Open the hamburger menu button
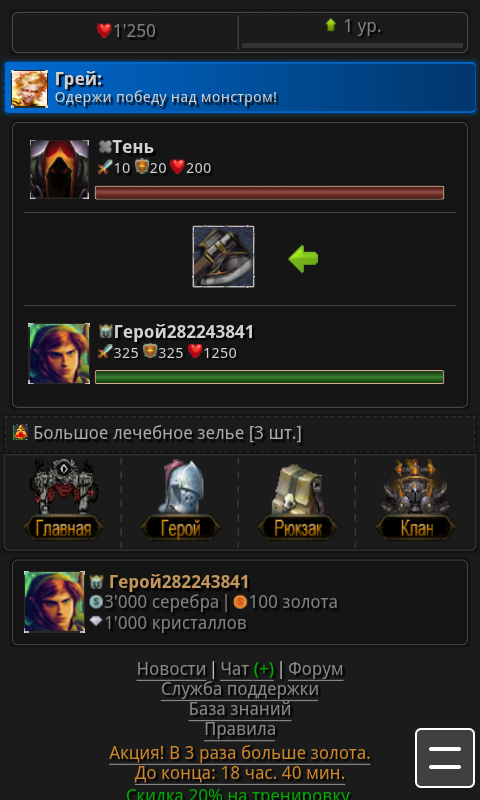This screenshot has width=480, height=800. 445,758
